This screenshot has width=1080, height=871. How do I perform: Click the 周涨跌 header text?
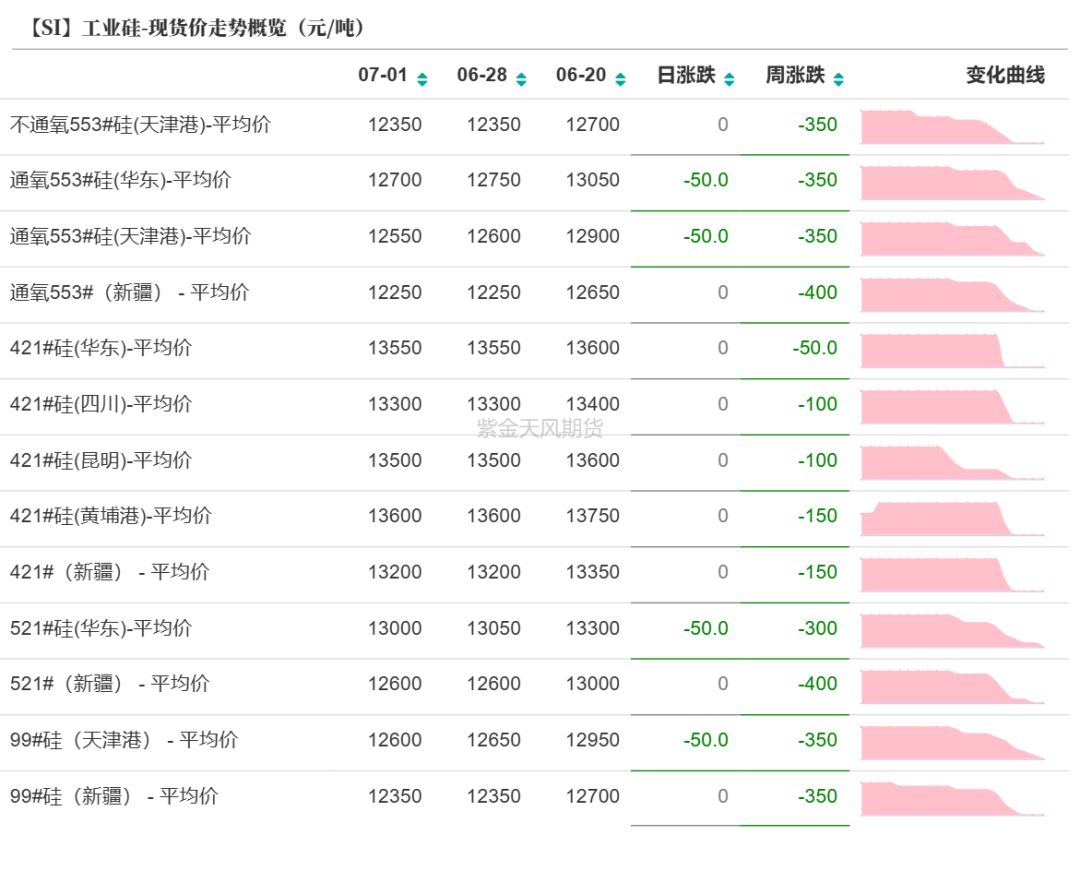[795, 75]
